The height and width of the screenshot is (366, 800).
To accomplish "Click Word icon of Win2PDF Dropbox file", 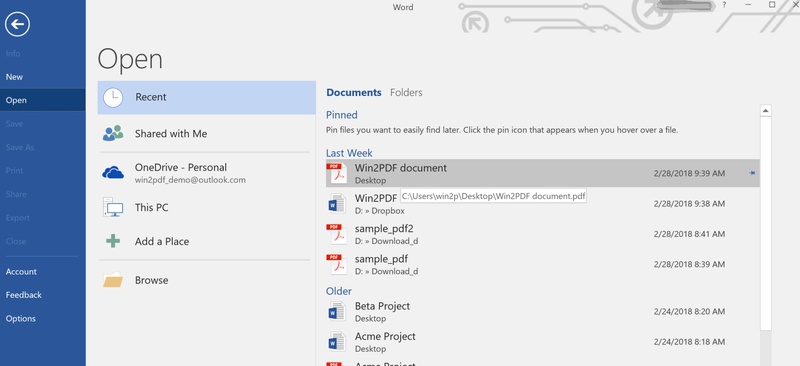I will [x=337, y=204].
